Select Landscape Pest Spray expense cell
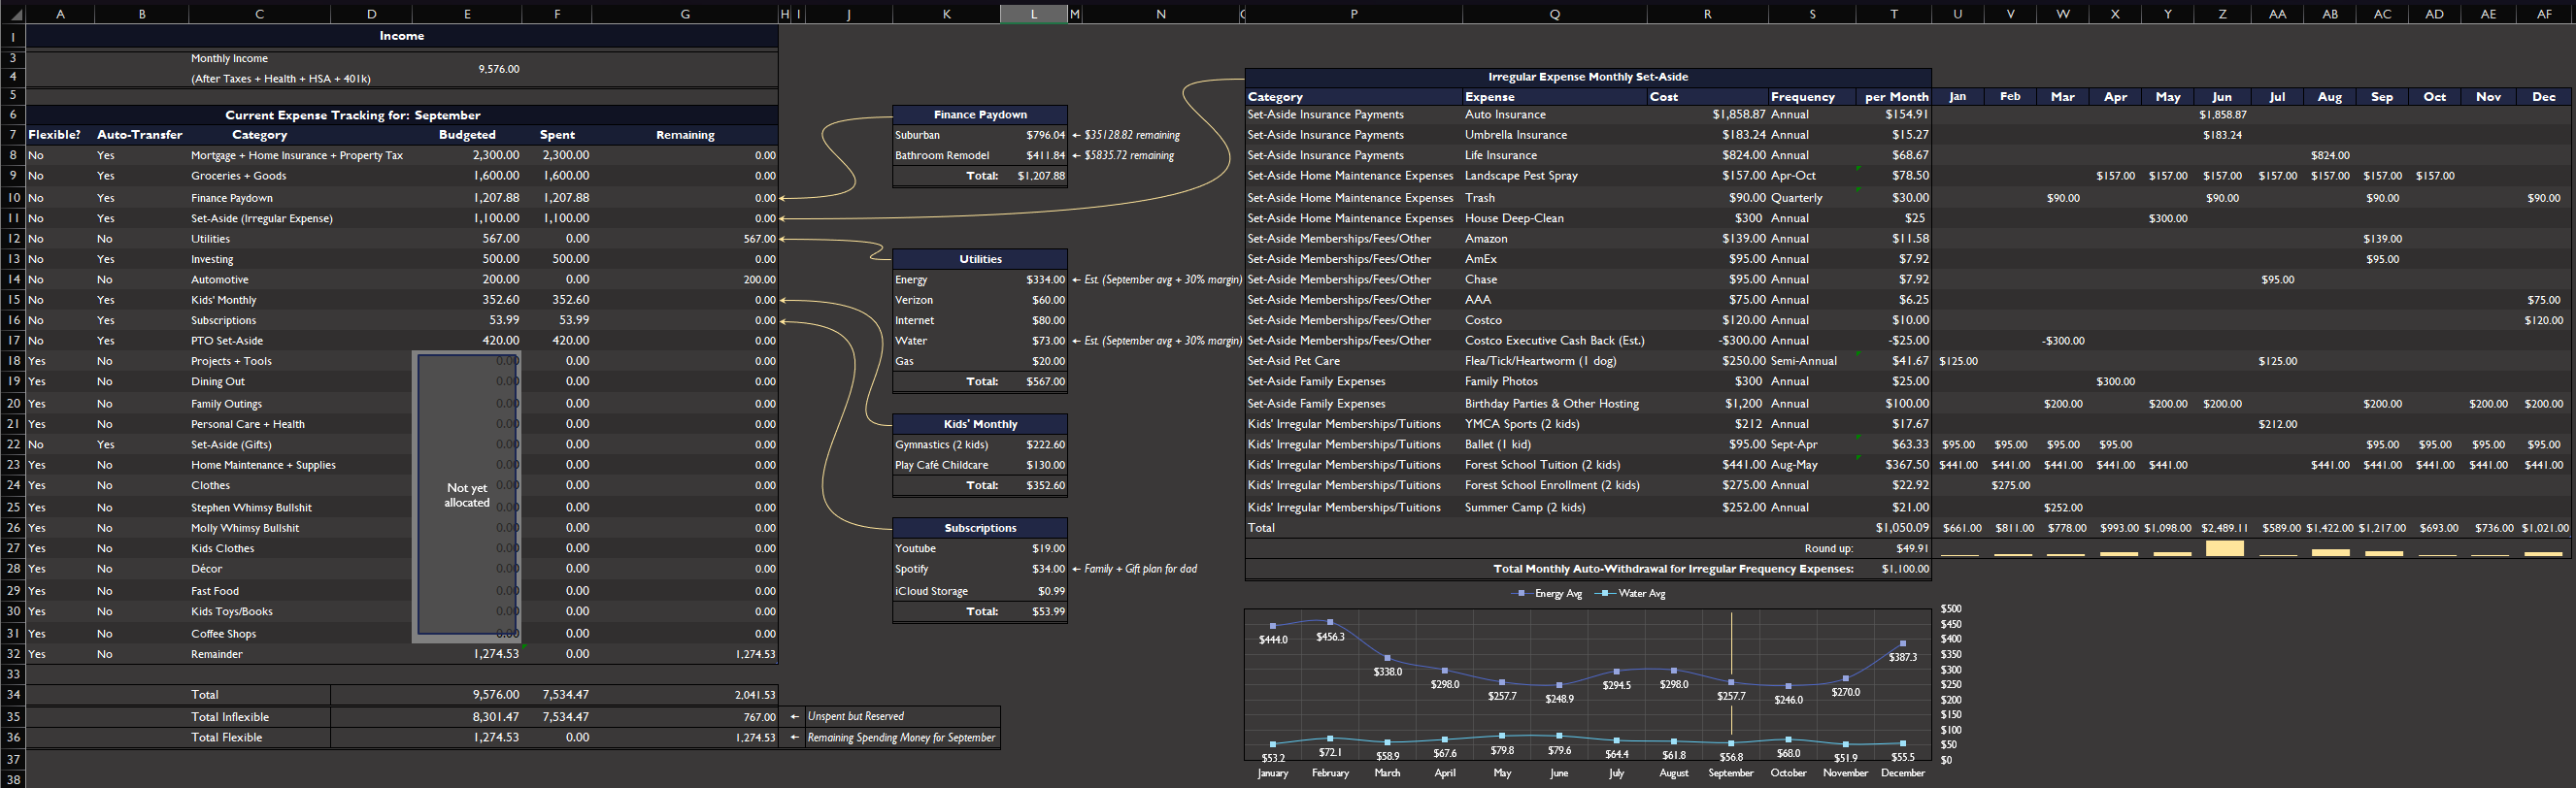The image size is (2576, 788). point(1521,176)
